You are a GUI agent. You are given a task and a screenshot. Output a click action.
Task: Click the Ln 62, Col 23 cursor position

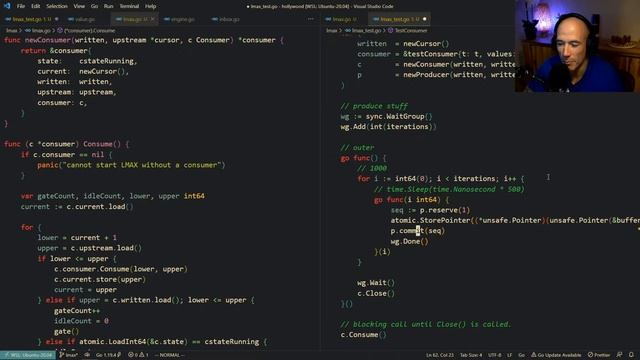(x=440, y=355)
